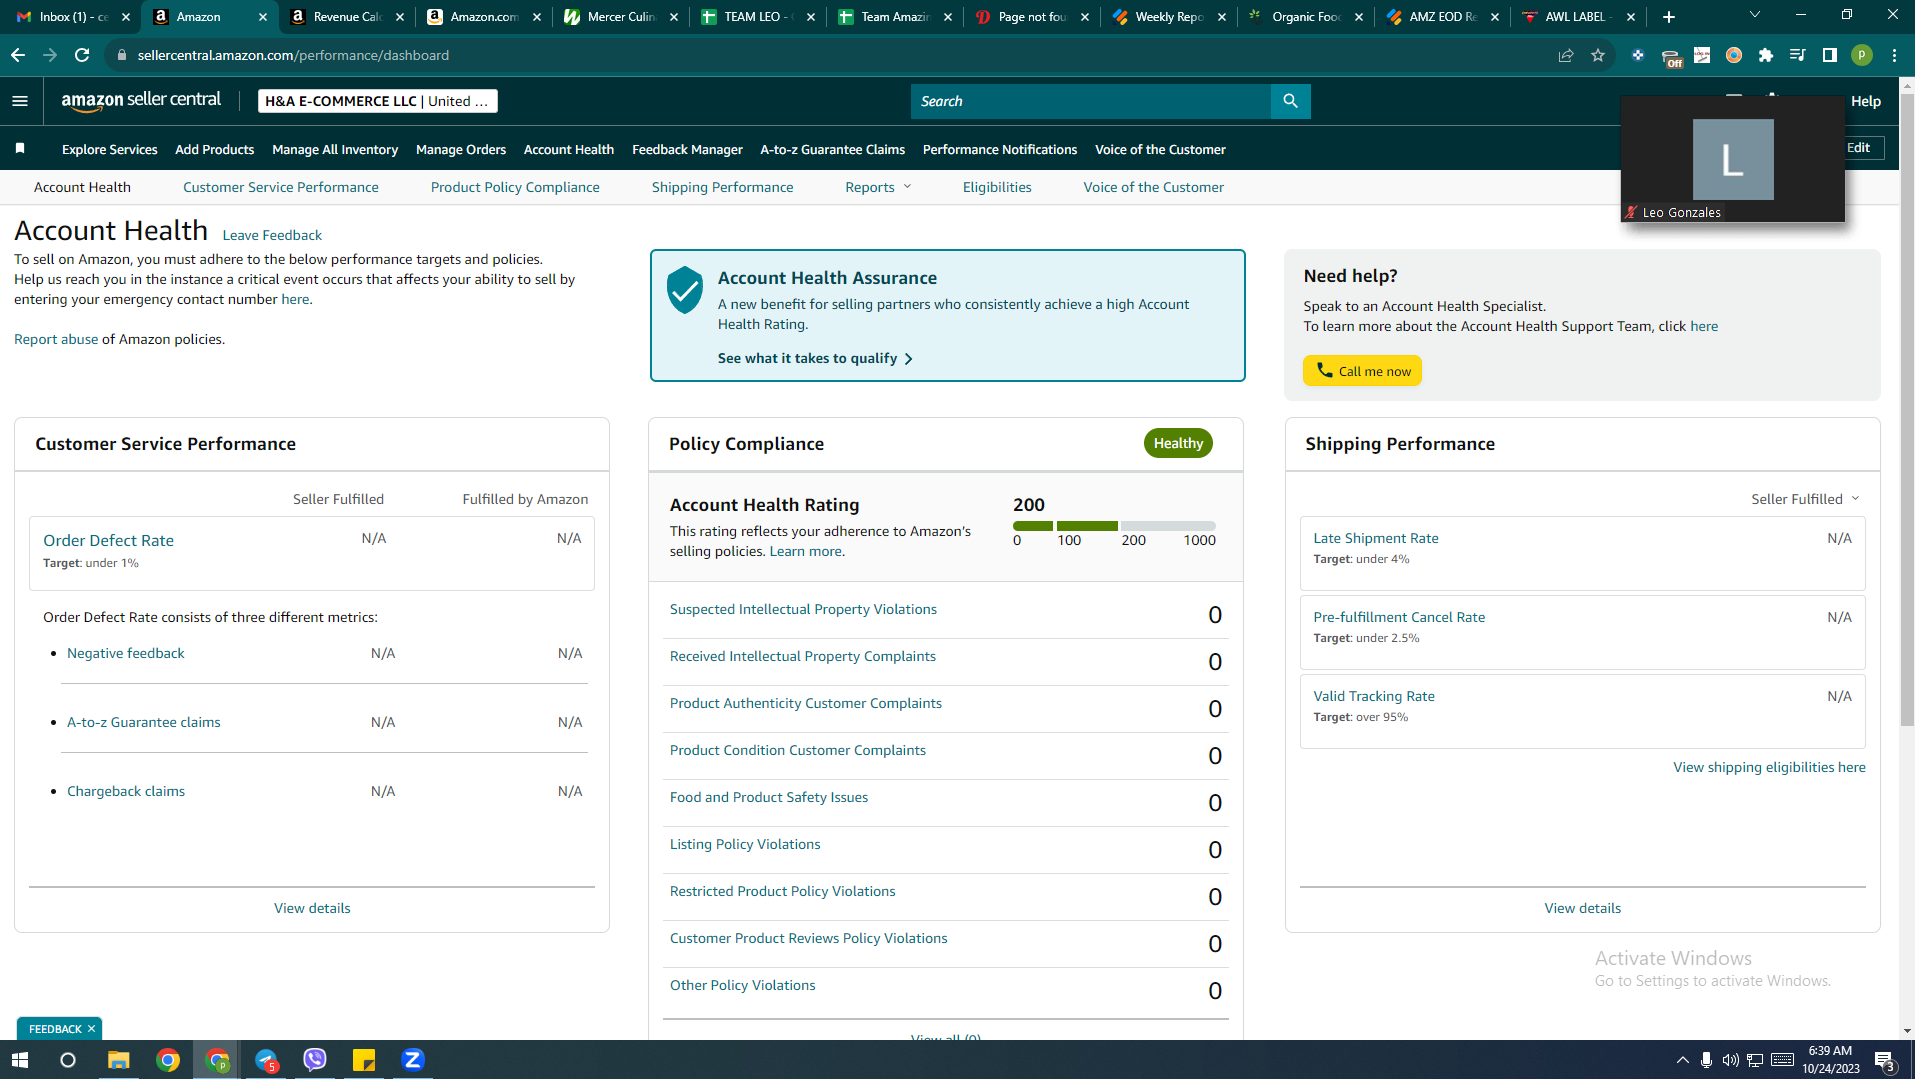Click the Valid Tracking Rate link
1915x1079 pixels.
coord(1374,696)
